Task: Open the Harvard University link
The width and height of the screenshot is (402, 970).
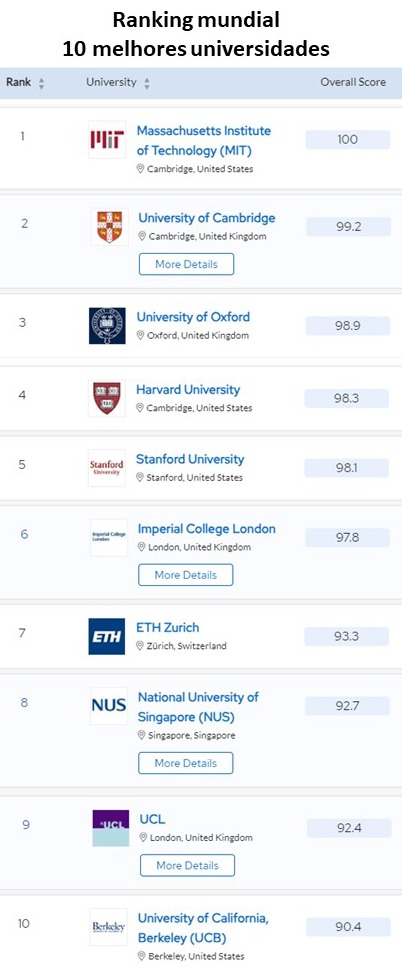Action: (x=188, y=390)
